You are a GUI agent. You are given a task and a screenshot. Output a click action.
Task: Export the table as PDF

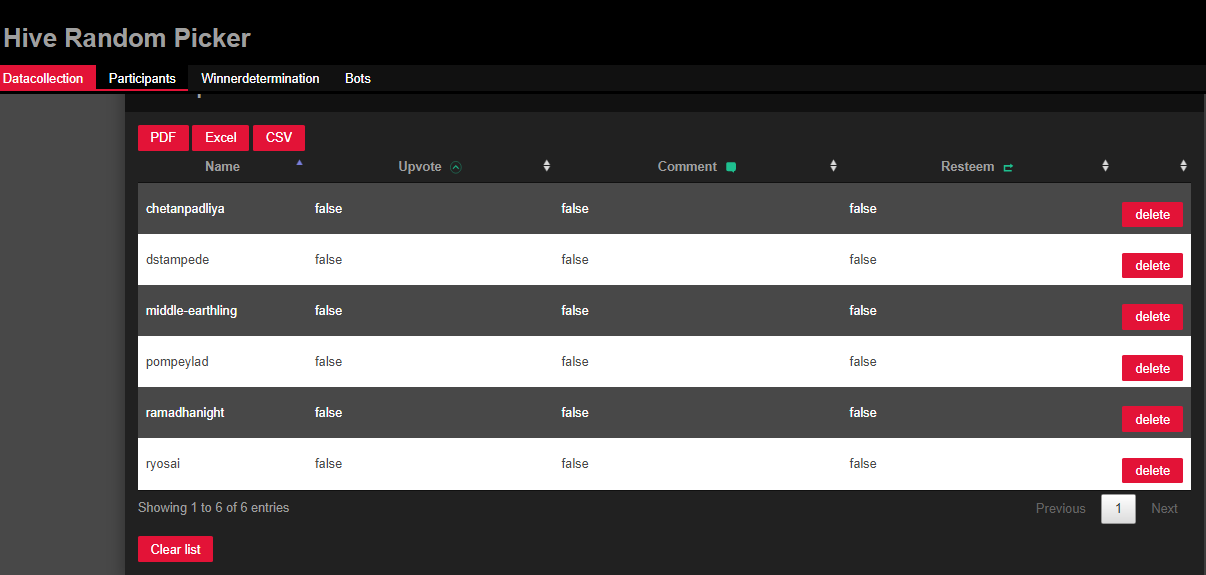point(163,138)
